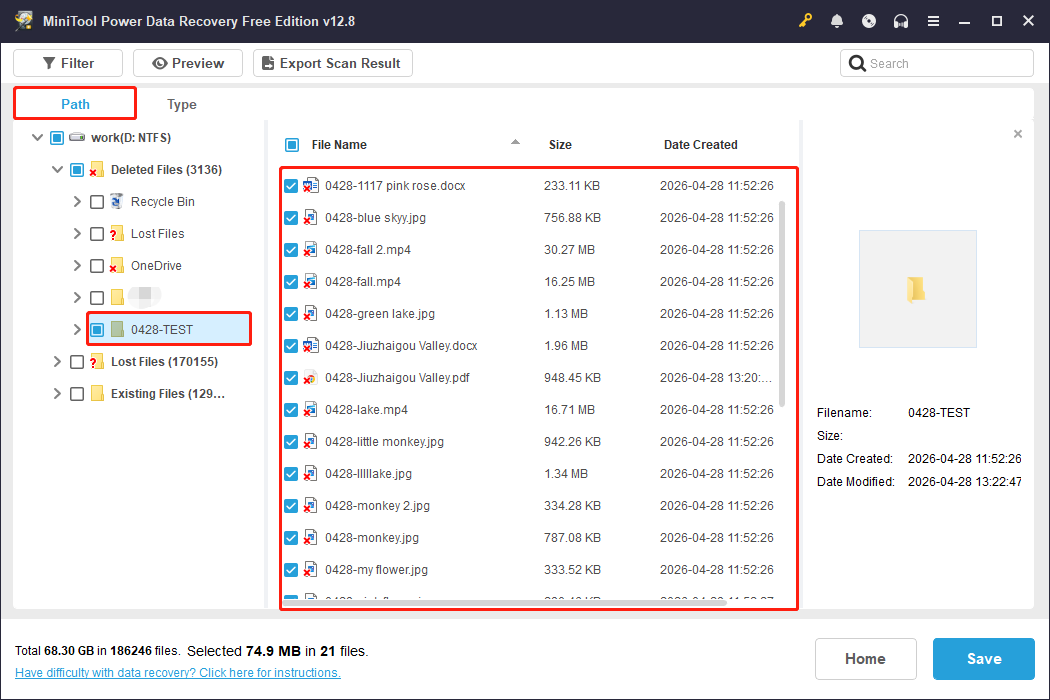This screenshot has width=1050, height=700.
Task: Switch to the Path tab
Action: (75, 104)
